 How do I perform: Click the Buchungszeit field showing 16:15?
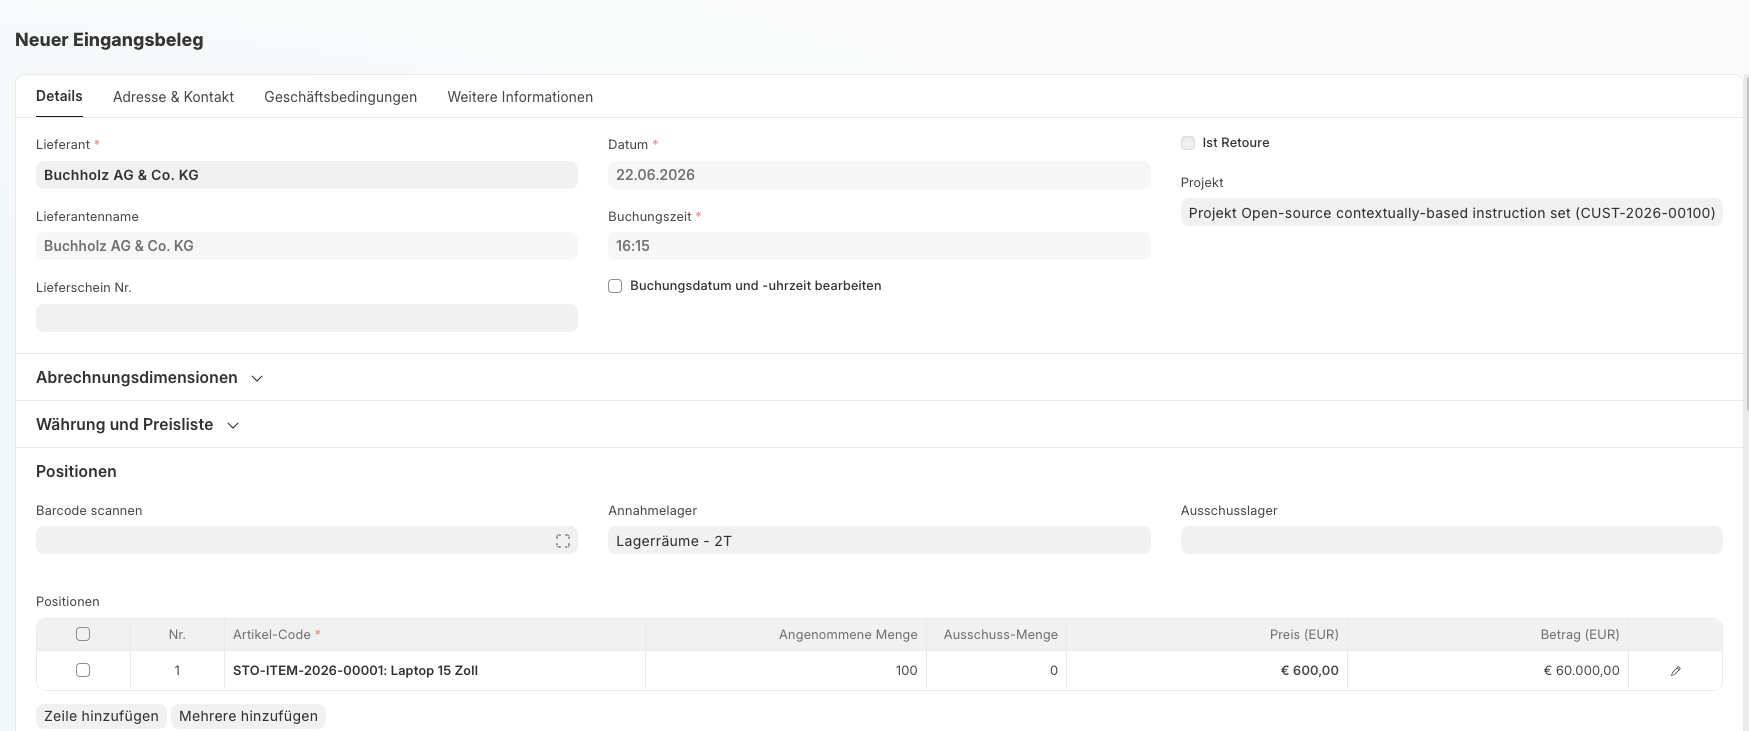pyautogui.click(x=879, y=246)
